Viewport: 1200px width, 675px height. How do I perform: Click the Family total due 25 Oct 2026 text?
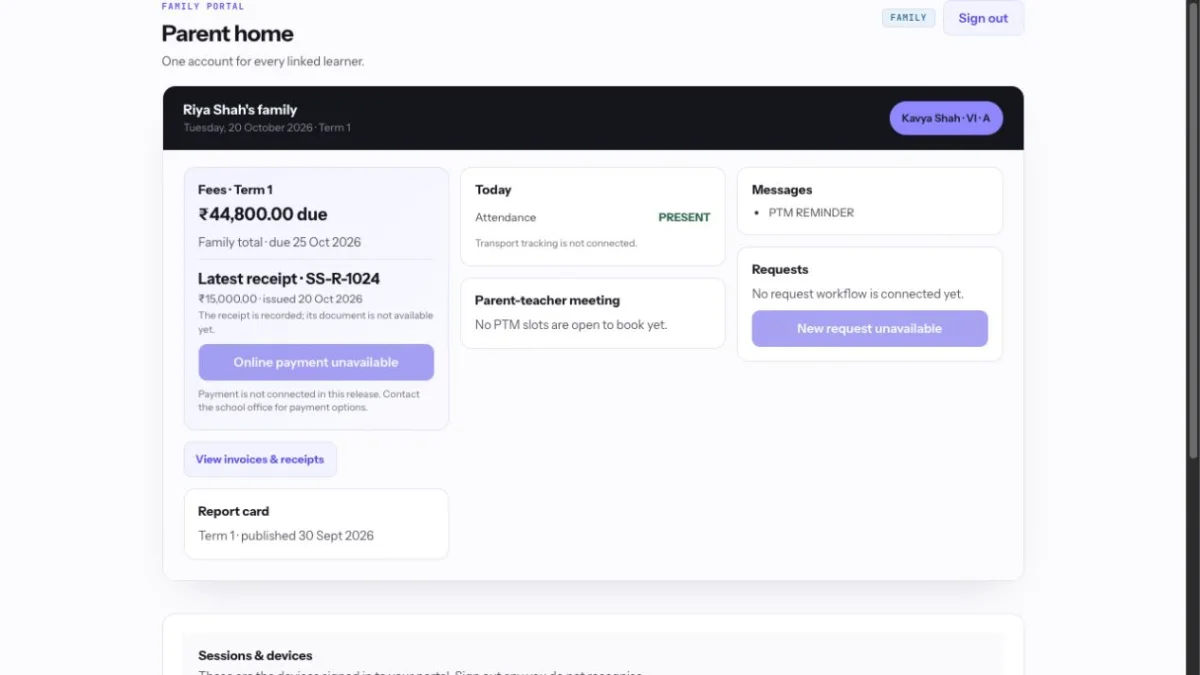279,242
